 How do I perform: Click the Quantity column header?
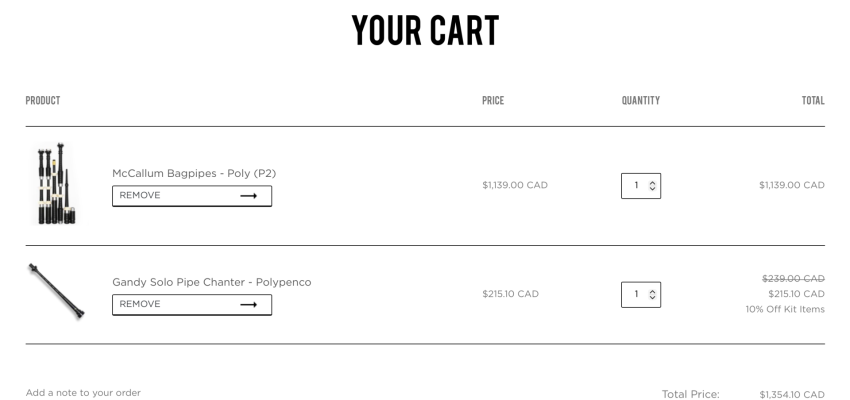pos(640,100)
